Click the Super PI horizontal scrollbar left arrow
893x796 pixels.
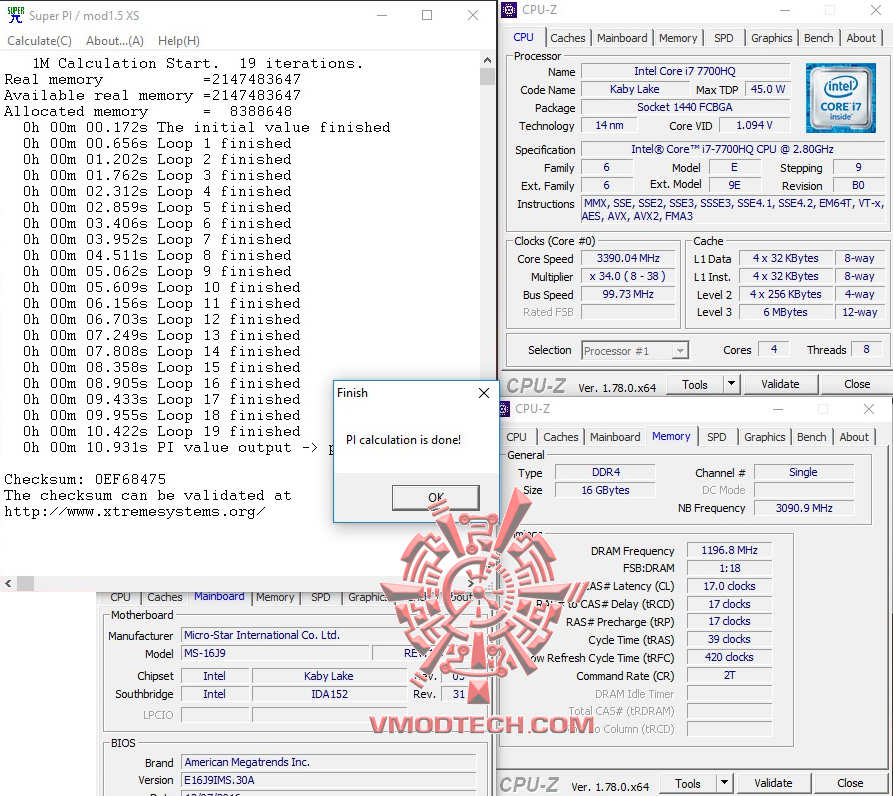pos(8,584)
